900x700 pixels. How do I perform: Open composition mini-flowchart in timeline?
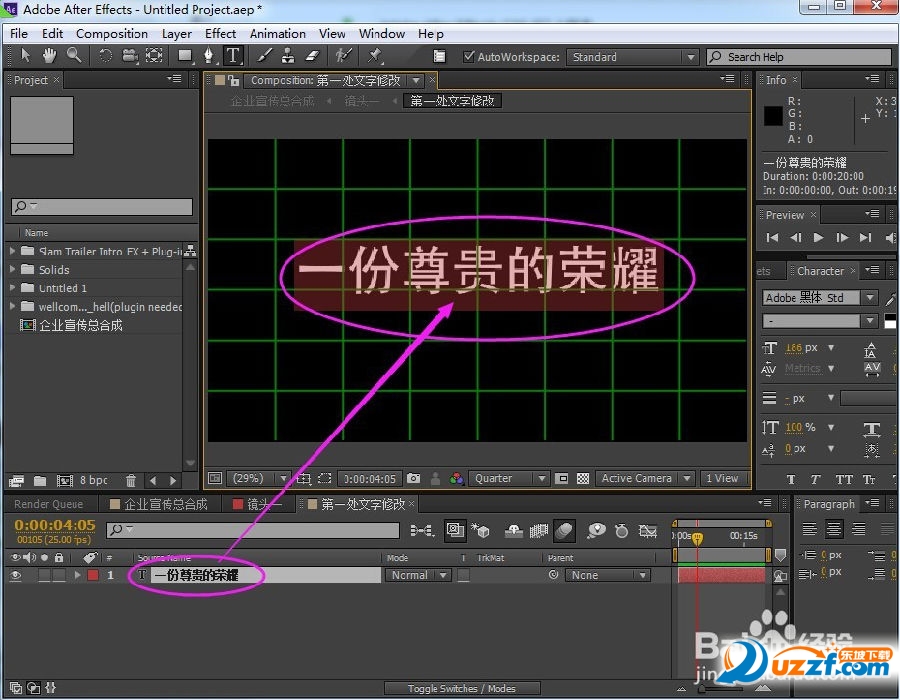pos(422,531)
